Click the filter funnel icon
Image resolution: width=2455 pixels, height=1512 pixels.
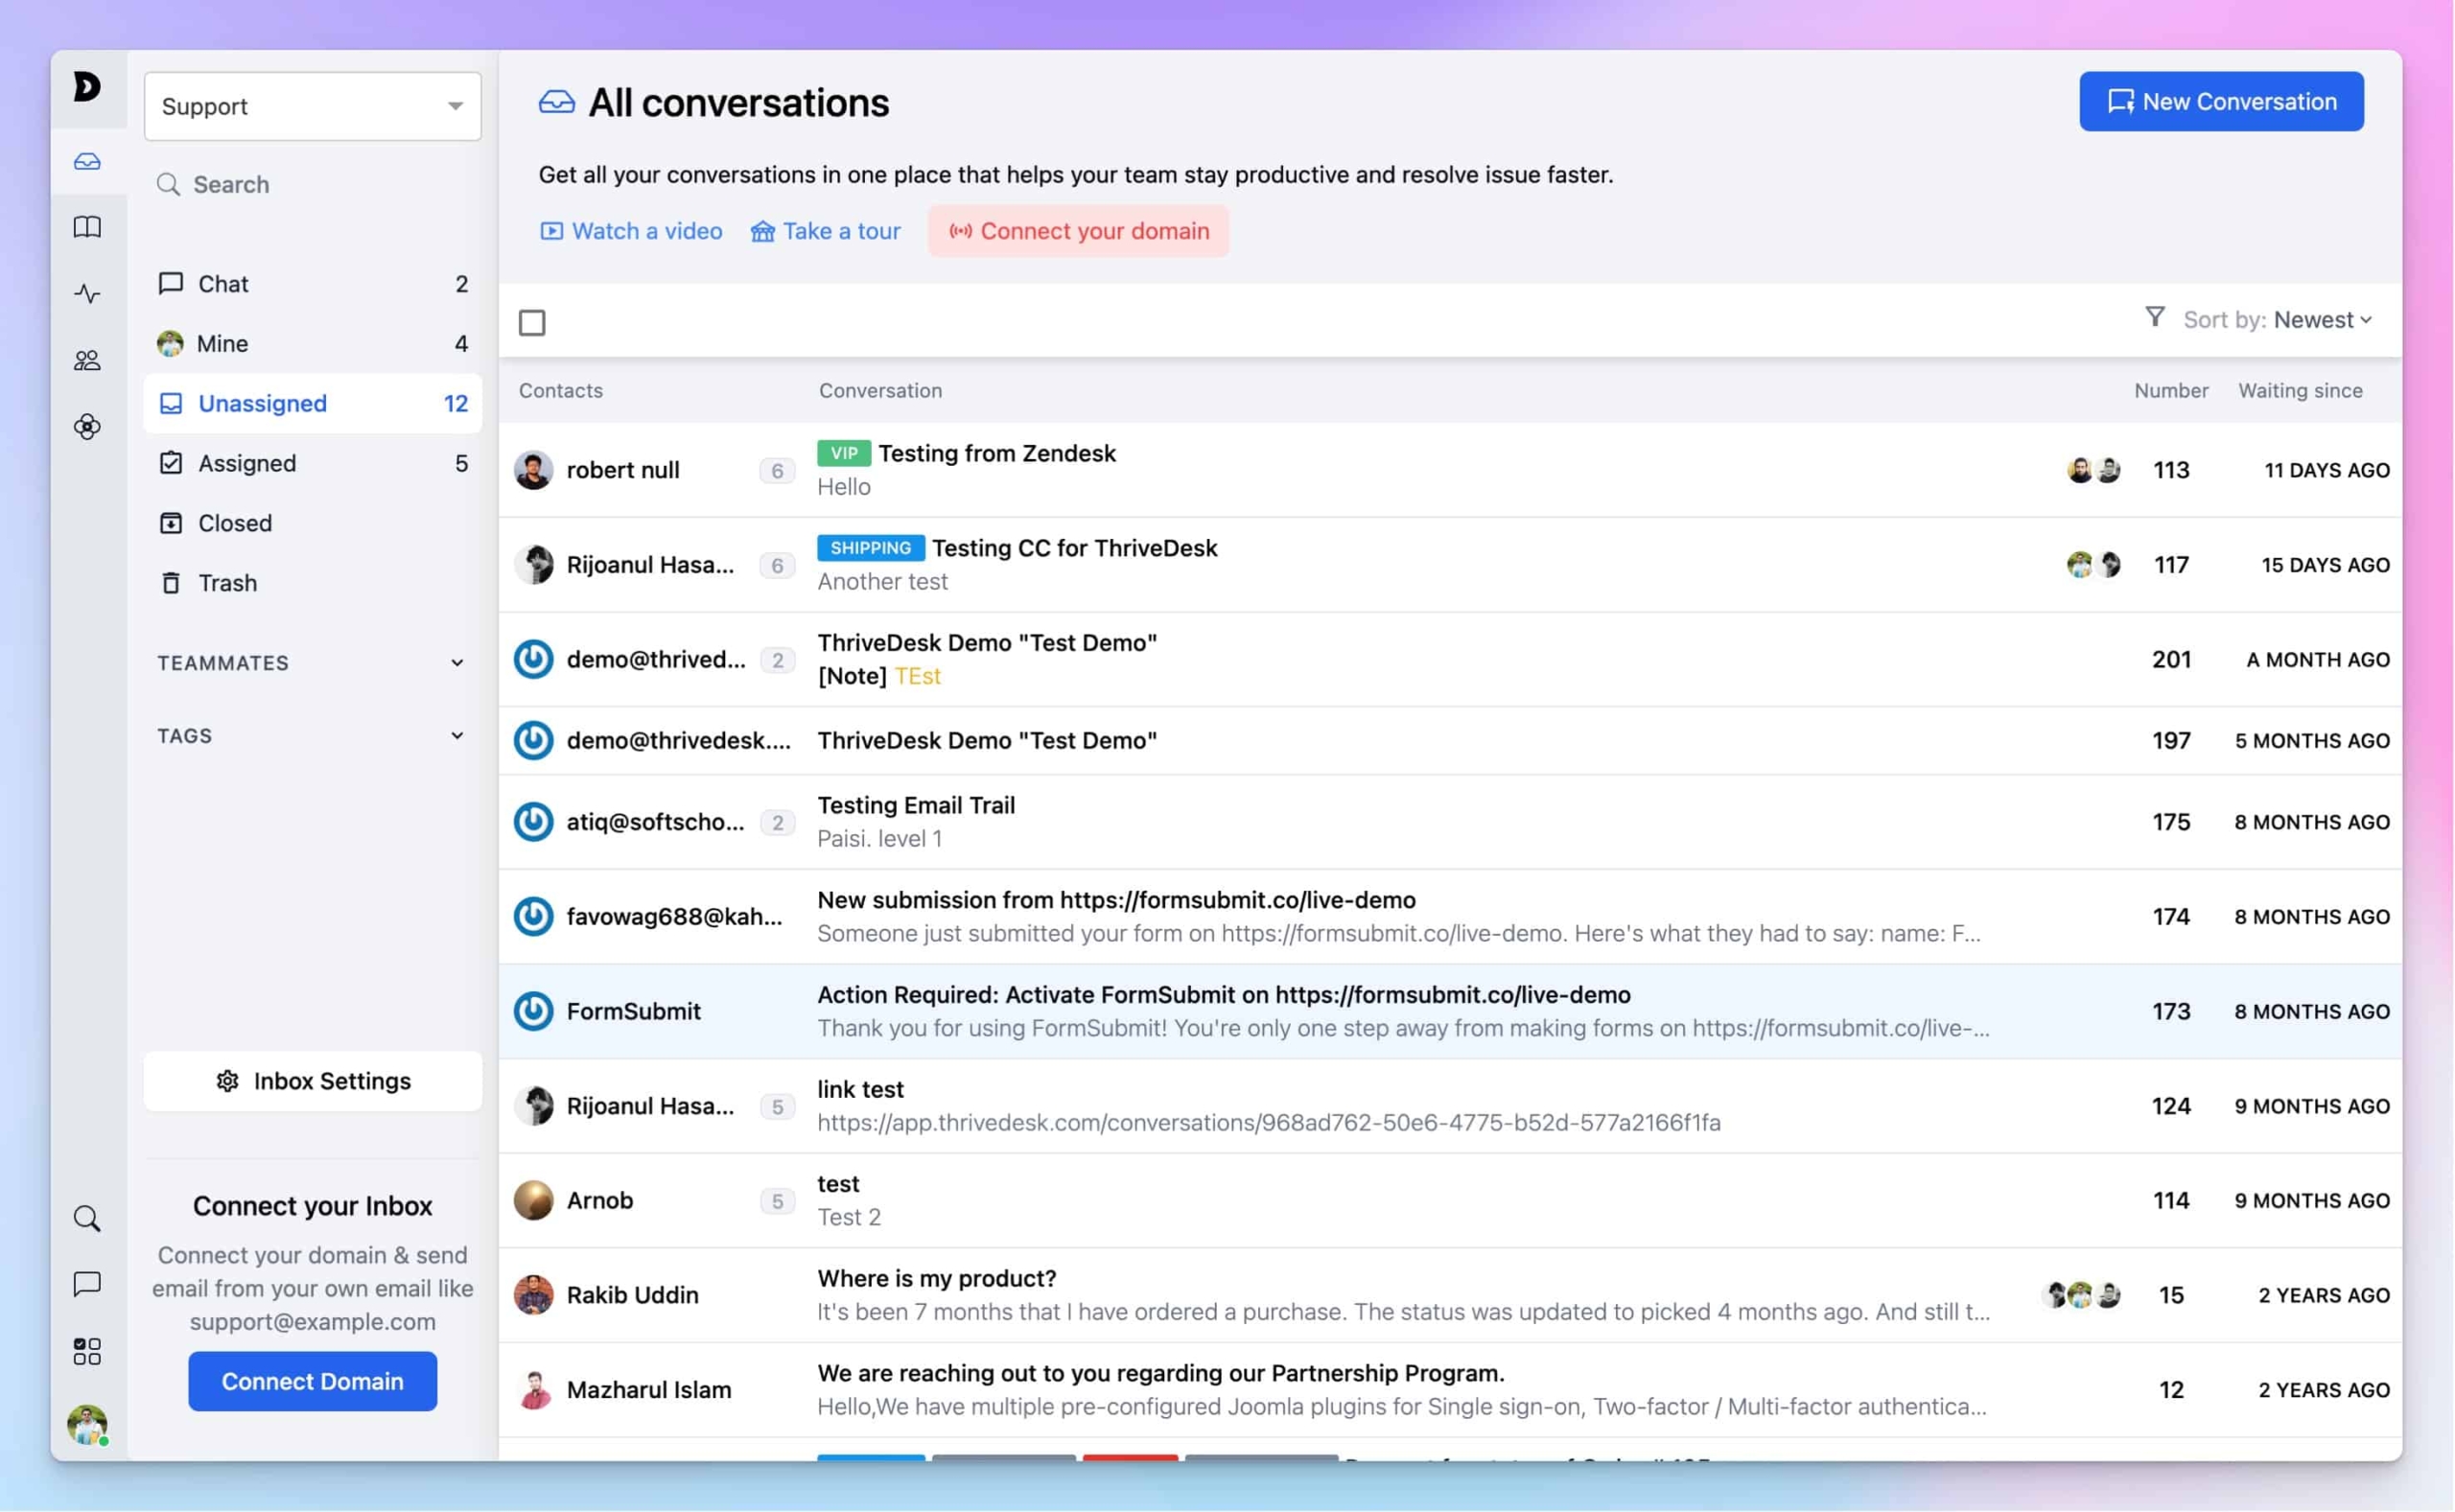pyautogui.click(x=2154, y=318)
